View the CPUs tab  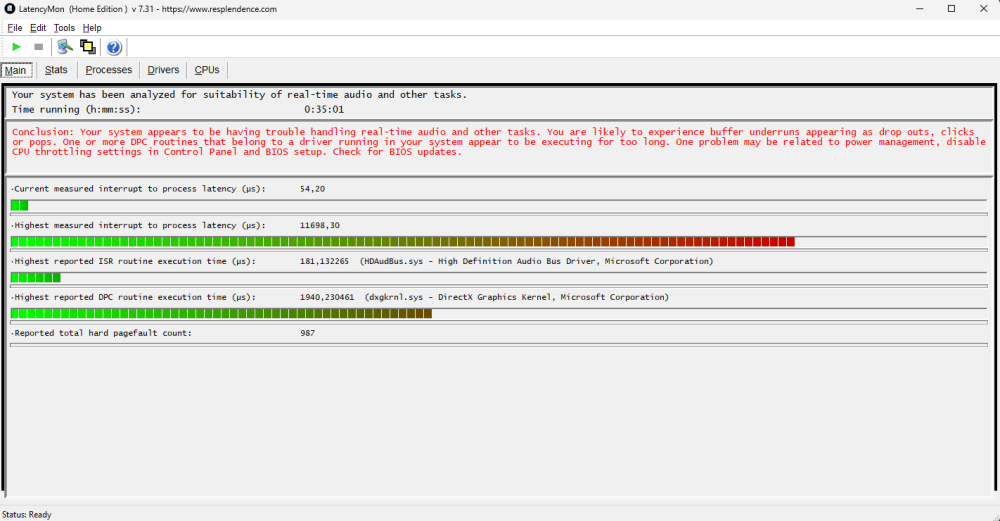[207, 70]
